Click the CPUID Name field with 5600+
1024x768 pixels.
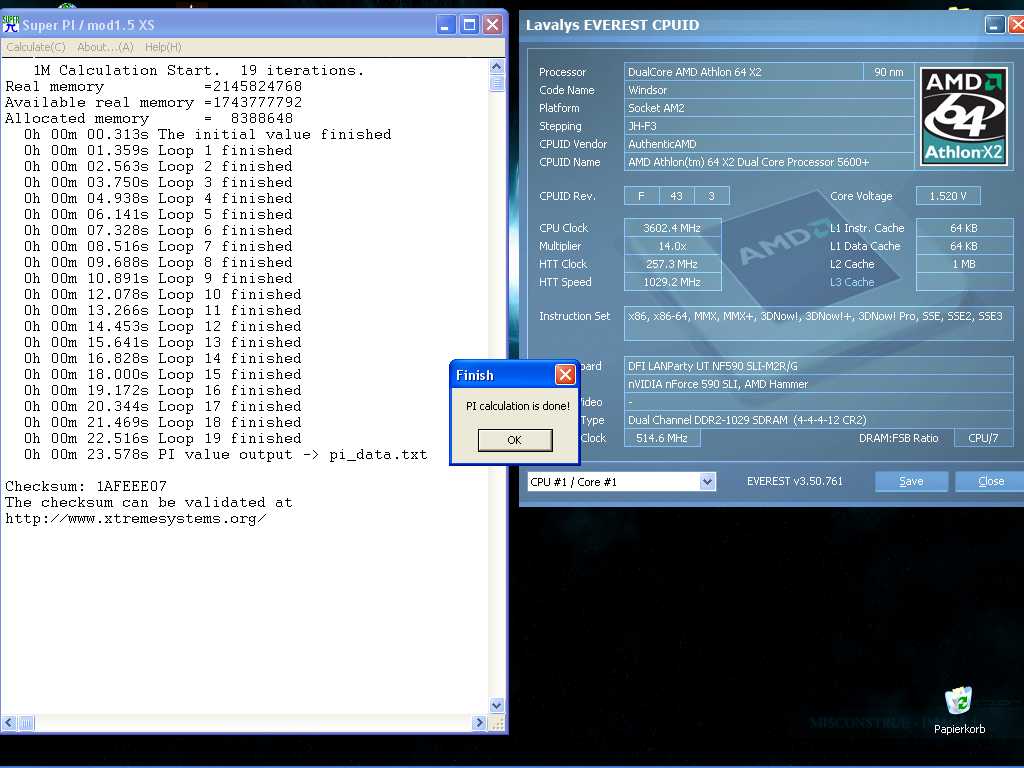click(x=769, y=162)
